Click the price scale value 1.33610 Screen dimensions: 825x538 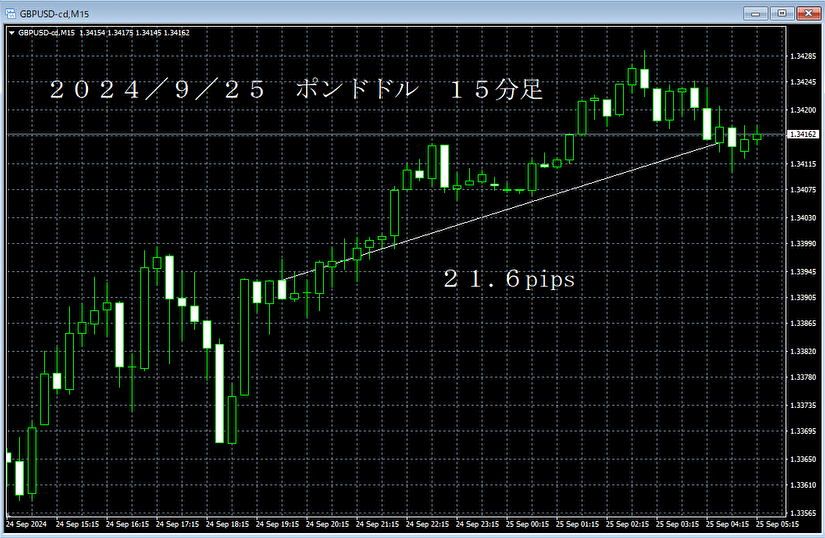(x=803, y=485)
